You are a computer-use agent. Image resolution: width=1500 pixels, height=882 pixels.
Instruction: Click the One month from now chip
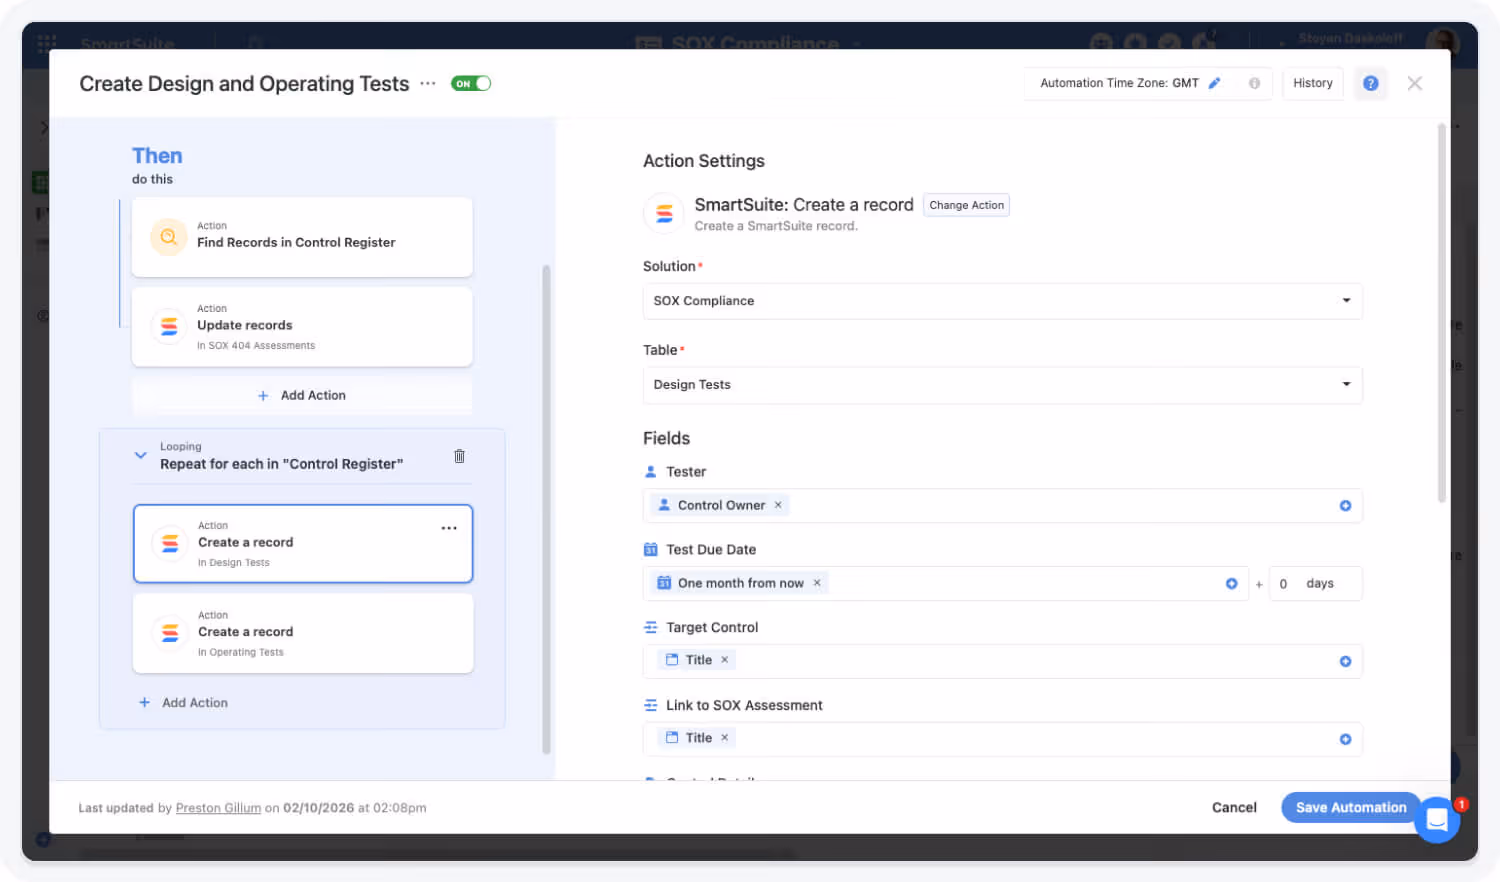740,583
